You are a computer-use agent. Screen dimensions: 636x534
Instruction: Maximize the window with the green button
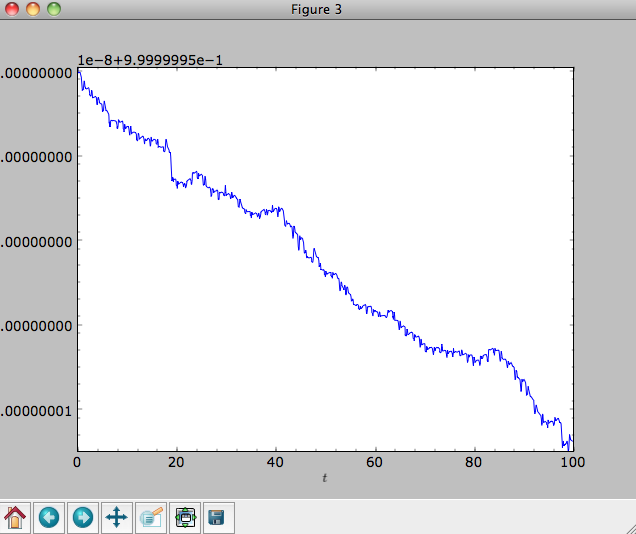54,9
